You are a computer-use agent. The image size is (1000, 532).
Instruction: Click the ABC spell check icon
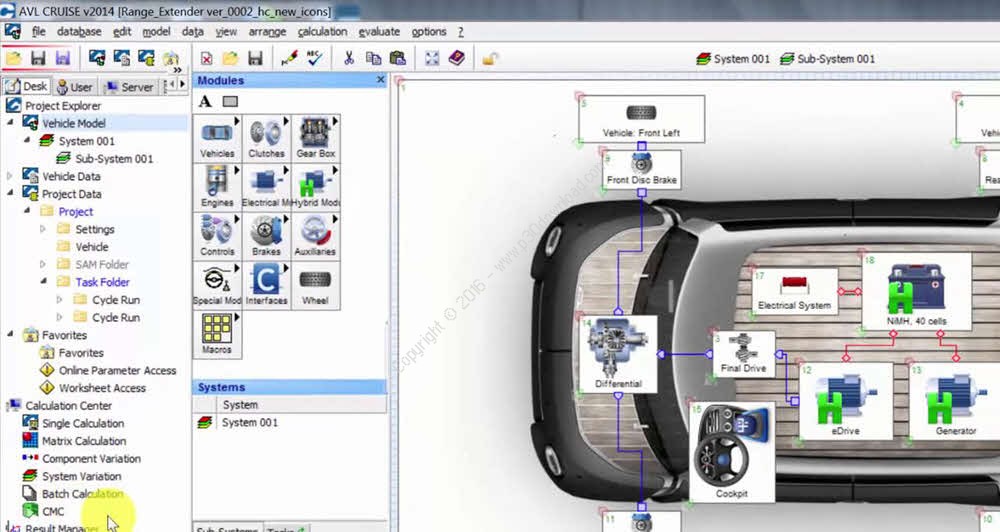coord(314,58)
